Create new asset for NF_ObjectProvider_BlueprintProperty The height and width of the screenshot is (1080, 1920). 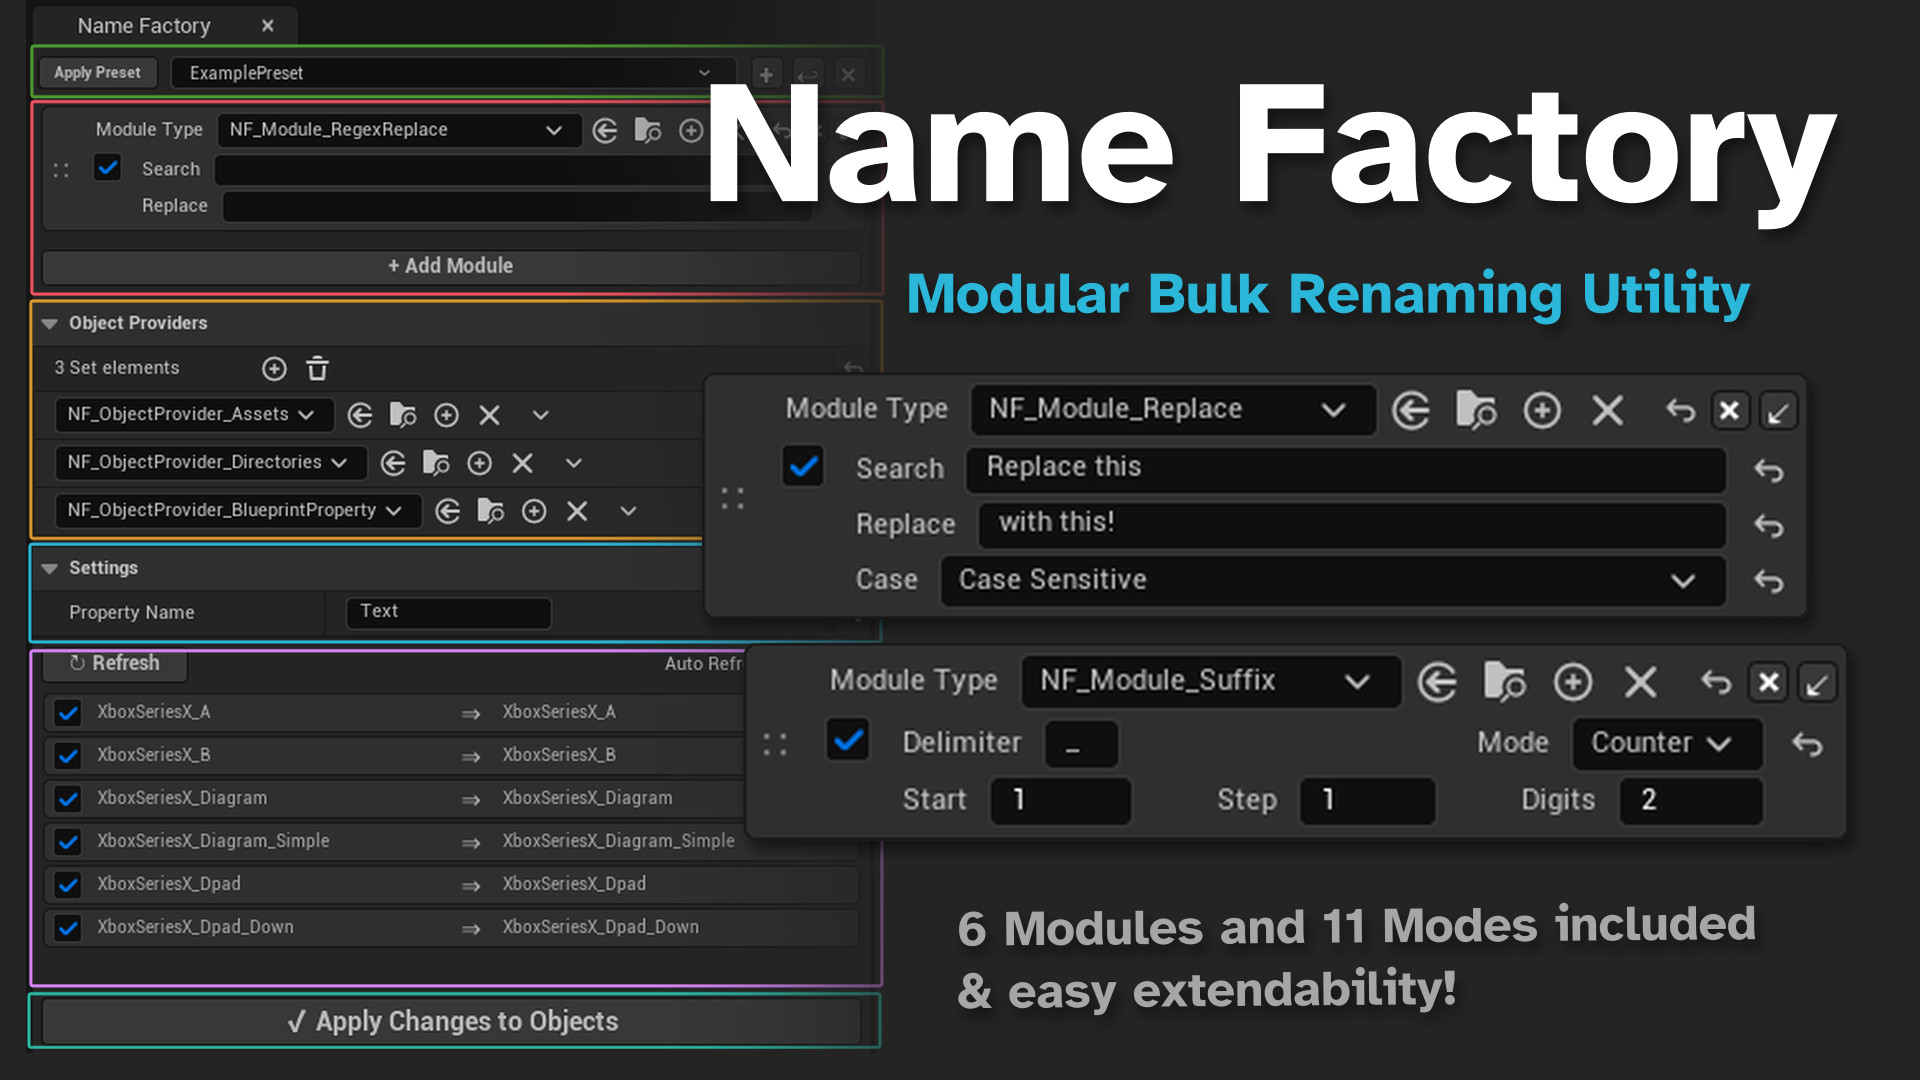coord(535,511)
